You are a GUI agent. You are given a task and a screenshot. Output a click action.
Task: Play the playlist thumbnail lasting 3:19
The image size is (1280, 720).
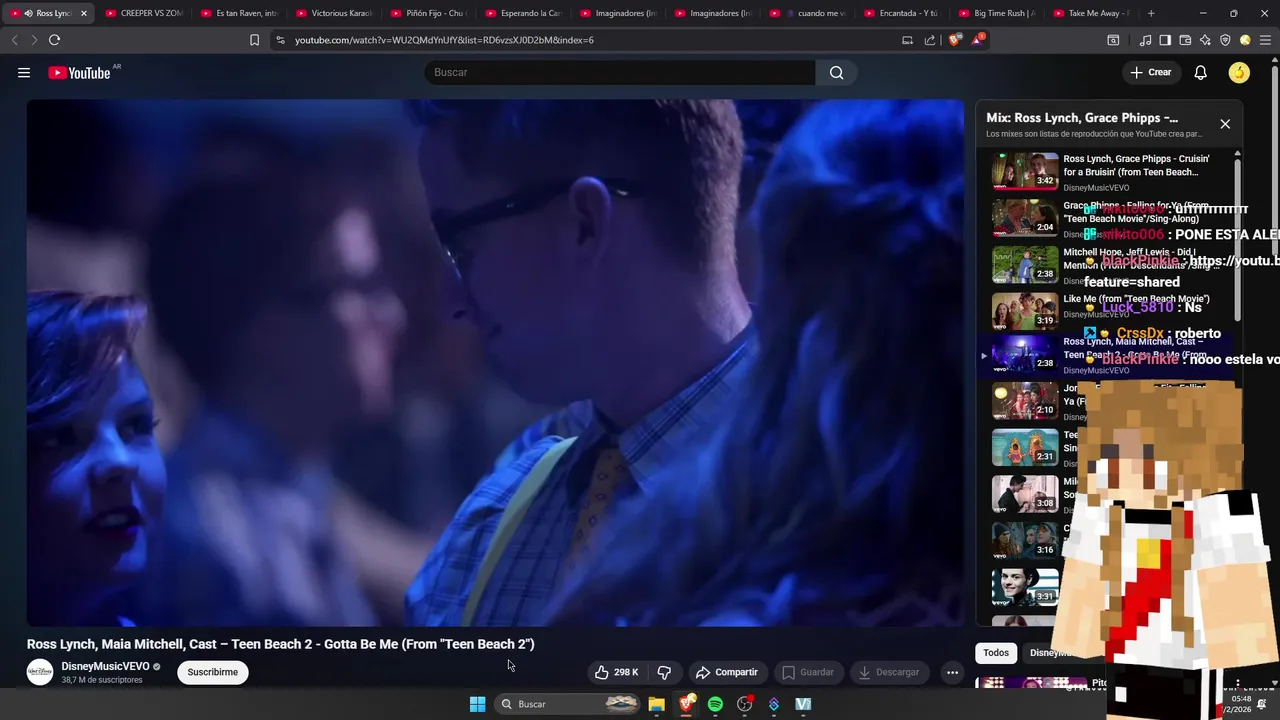point(1025,311)
